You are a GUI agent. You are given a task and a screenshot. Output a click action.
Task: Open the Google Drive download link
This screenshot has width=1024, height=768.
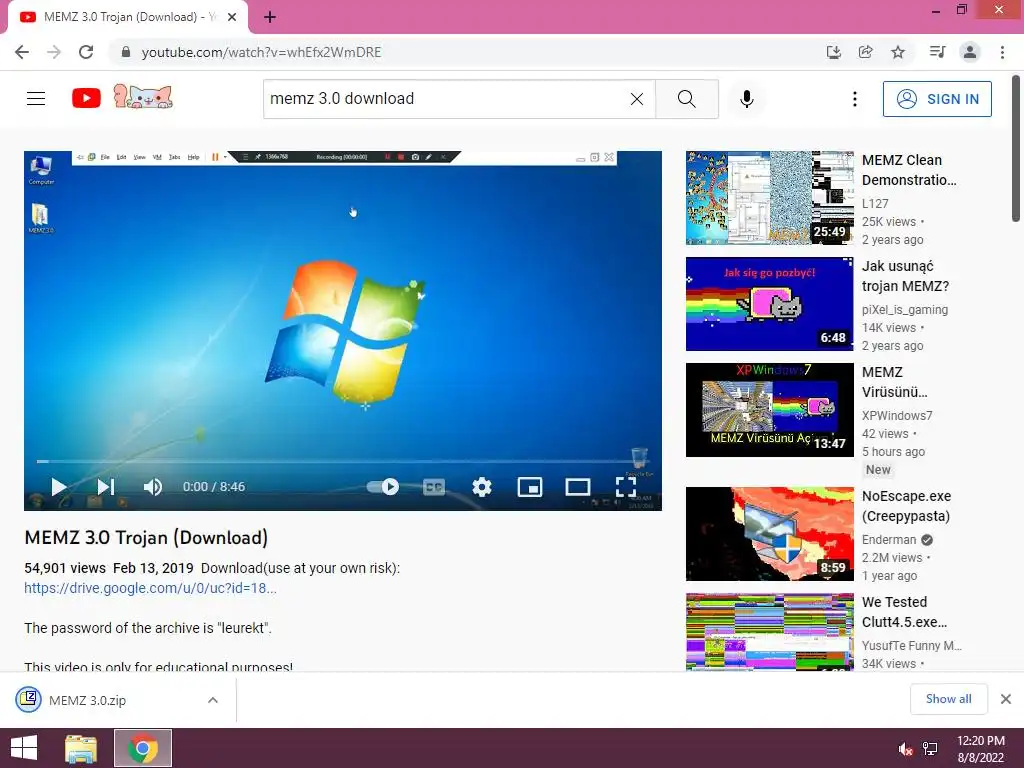[x=150, y=588]
